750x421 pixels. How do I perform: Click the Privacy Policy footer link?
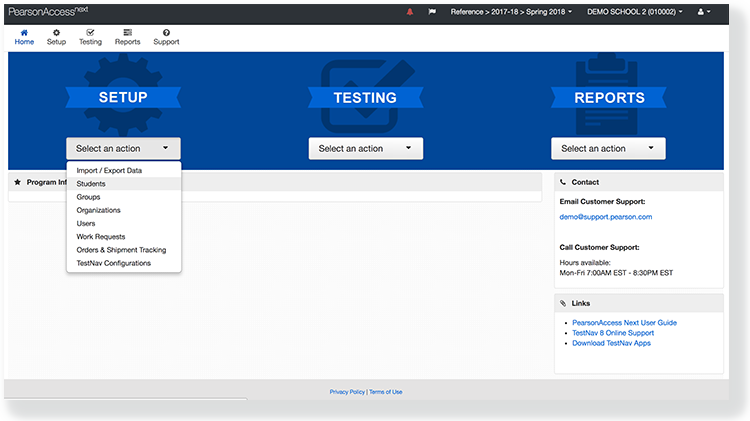[347, 392]
